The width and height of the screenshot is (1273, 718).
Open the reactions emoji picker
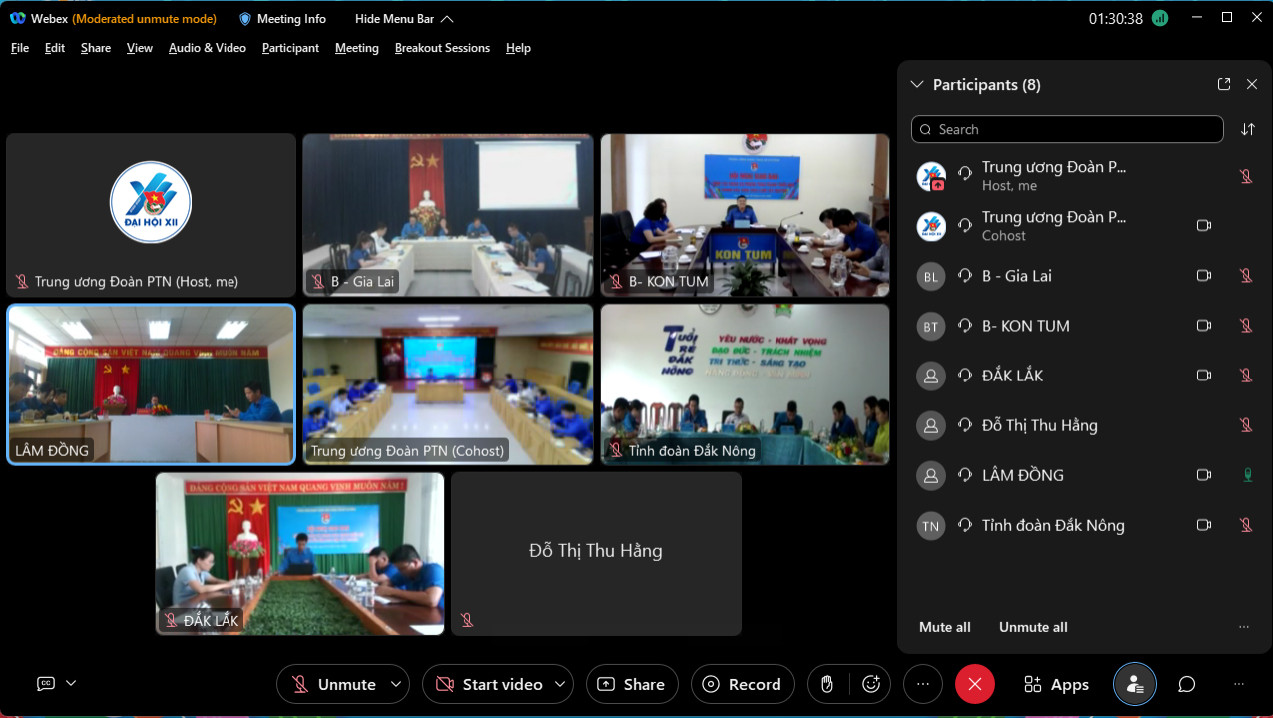point(871,684)
